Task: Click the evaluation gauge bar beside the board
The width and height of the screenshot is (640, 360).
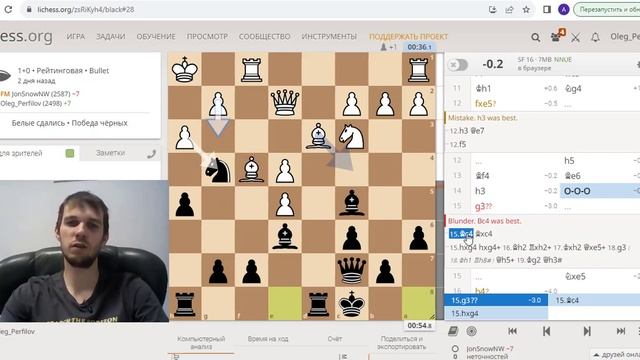Action: point(440,186)
